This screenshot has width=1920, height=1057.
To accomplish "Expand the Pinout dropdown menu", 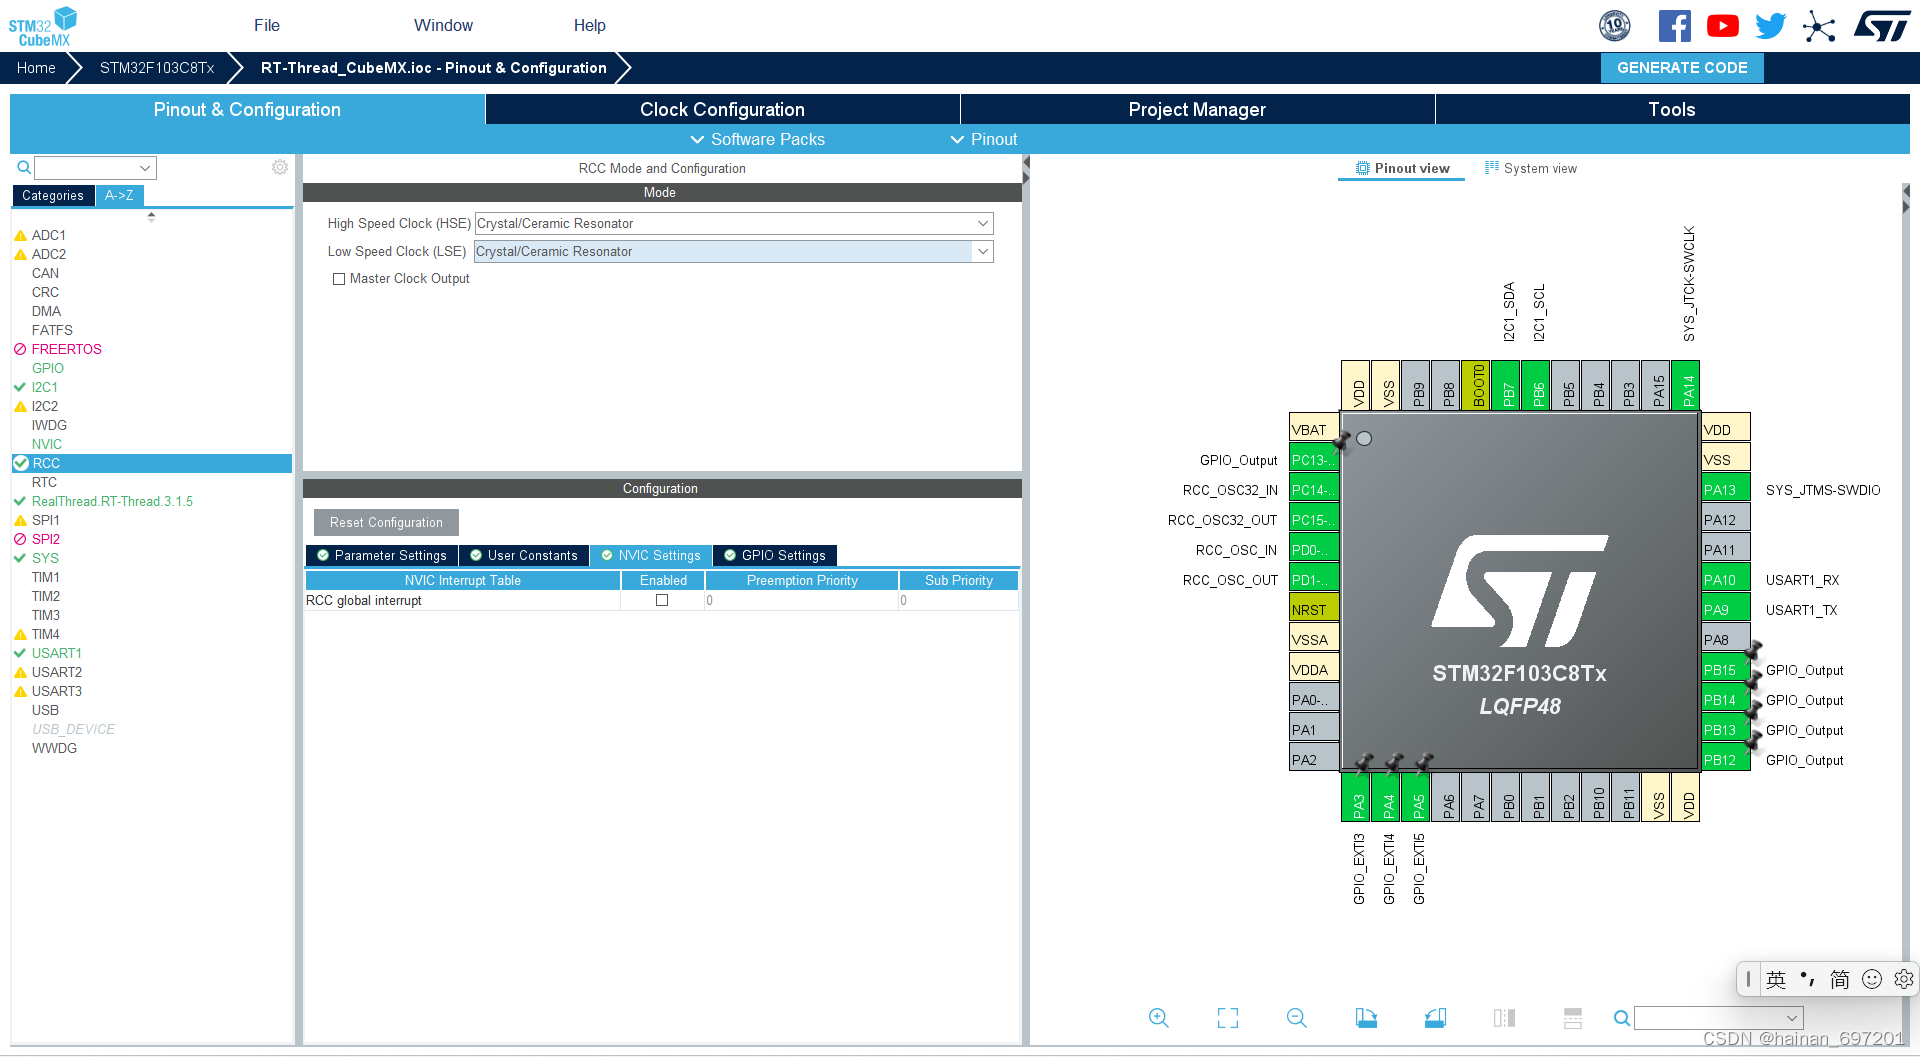I will pyautogui.click(x=983, y=139).
